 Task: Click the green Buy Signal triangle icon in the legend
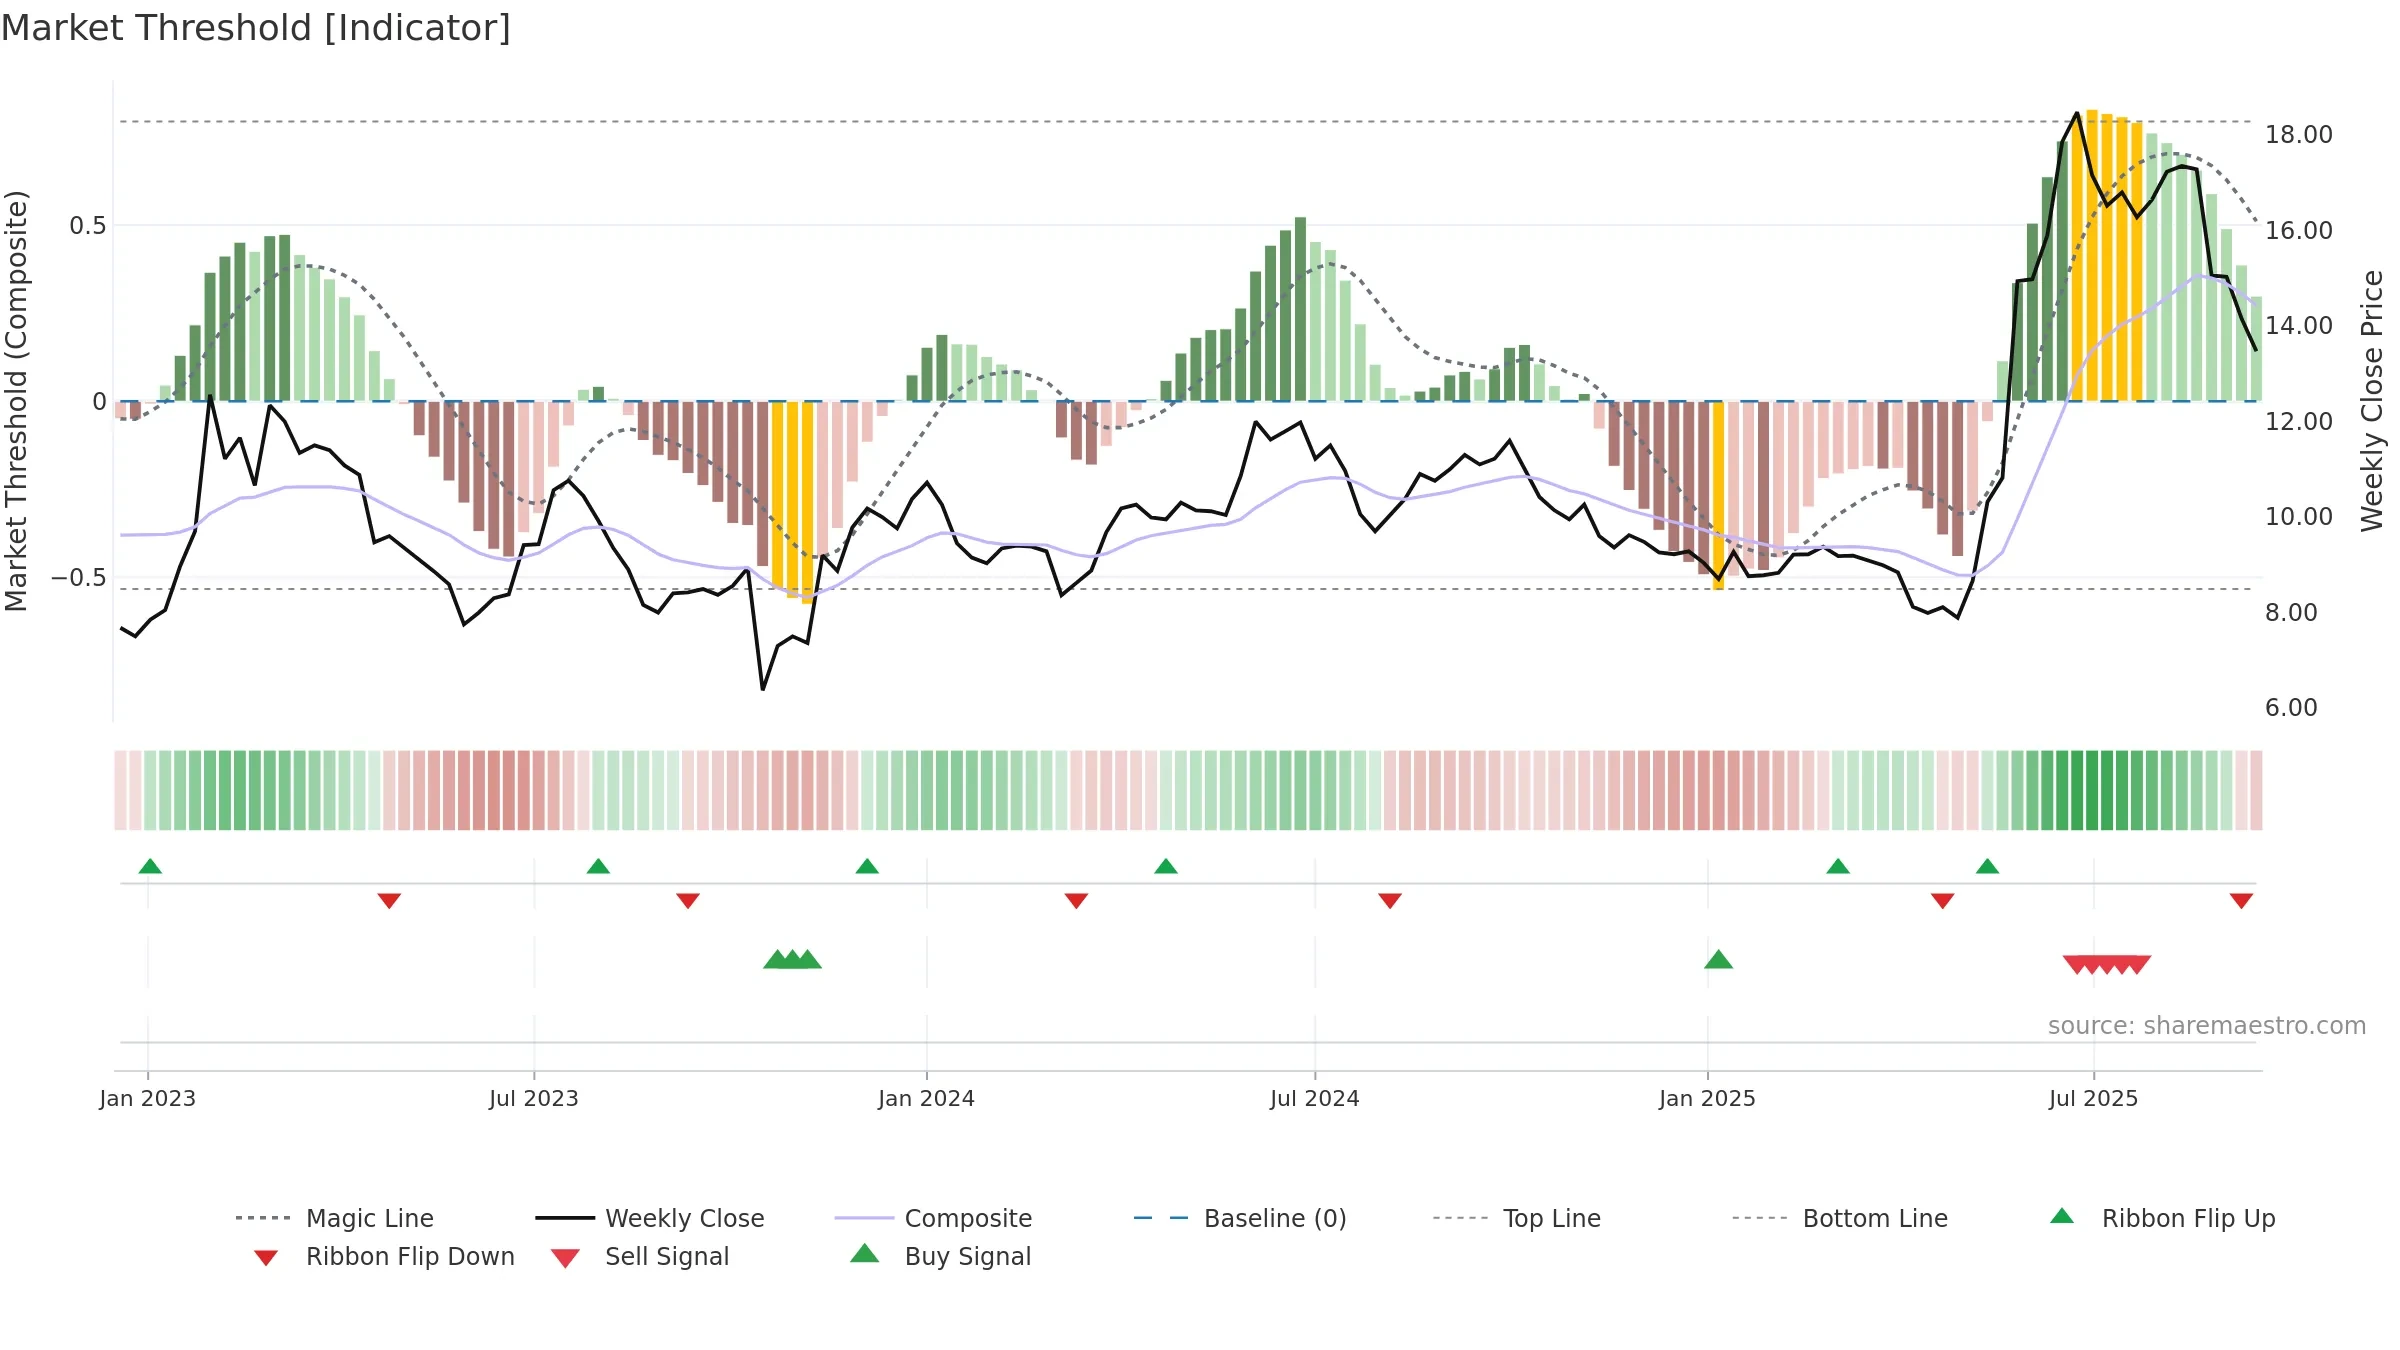tap(865, 1254)
